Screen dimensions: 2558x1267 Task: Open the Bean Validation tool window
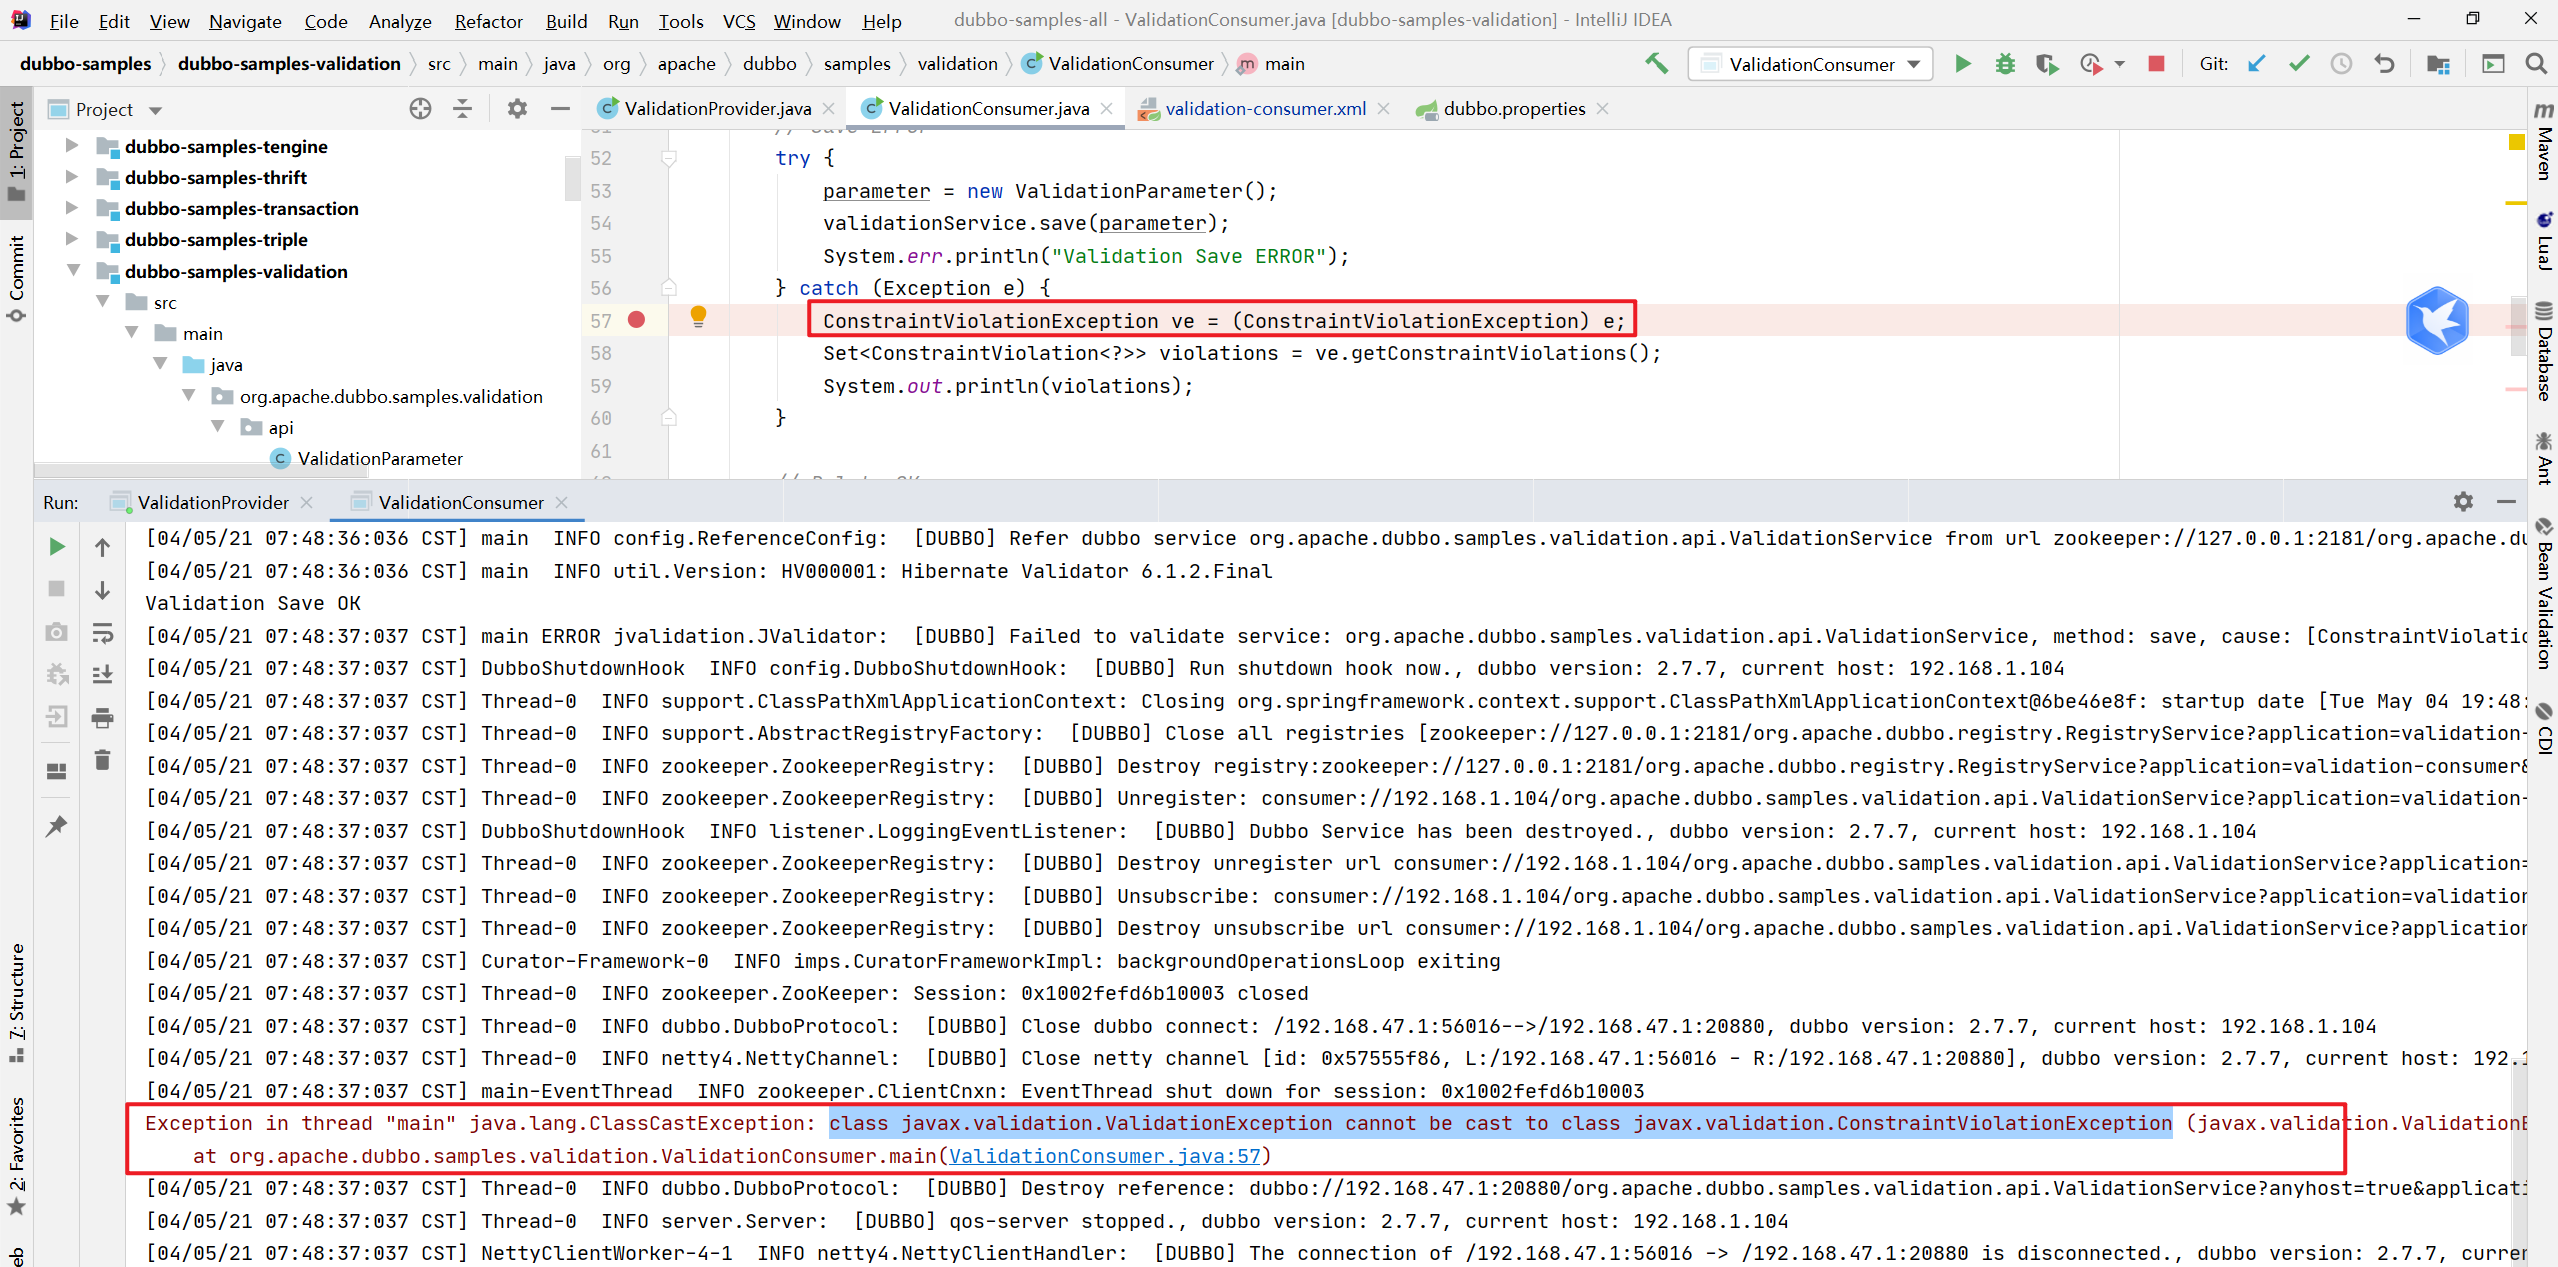(x=2544, y=594)
